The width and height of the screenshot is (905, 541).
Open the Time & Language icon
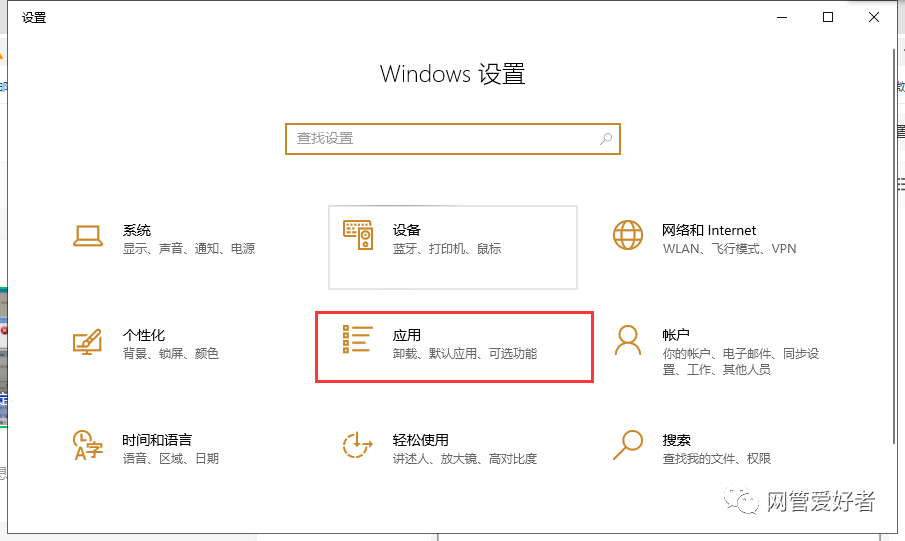[x=88, y=445]
